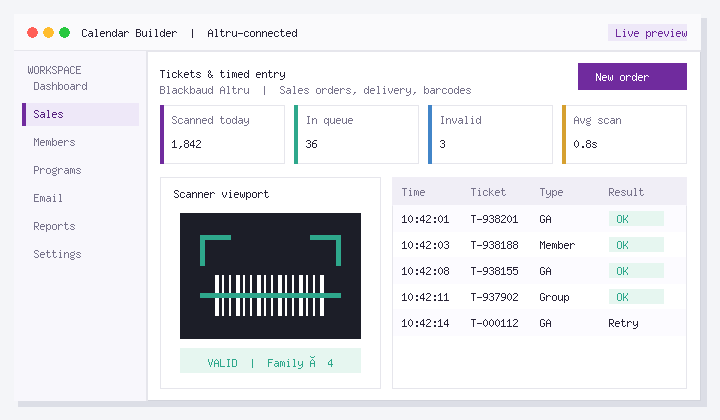Click the Altru-connected title text
Screen dimensions: 720x420
coord(252,34)
